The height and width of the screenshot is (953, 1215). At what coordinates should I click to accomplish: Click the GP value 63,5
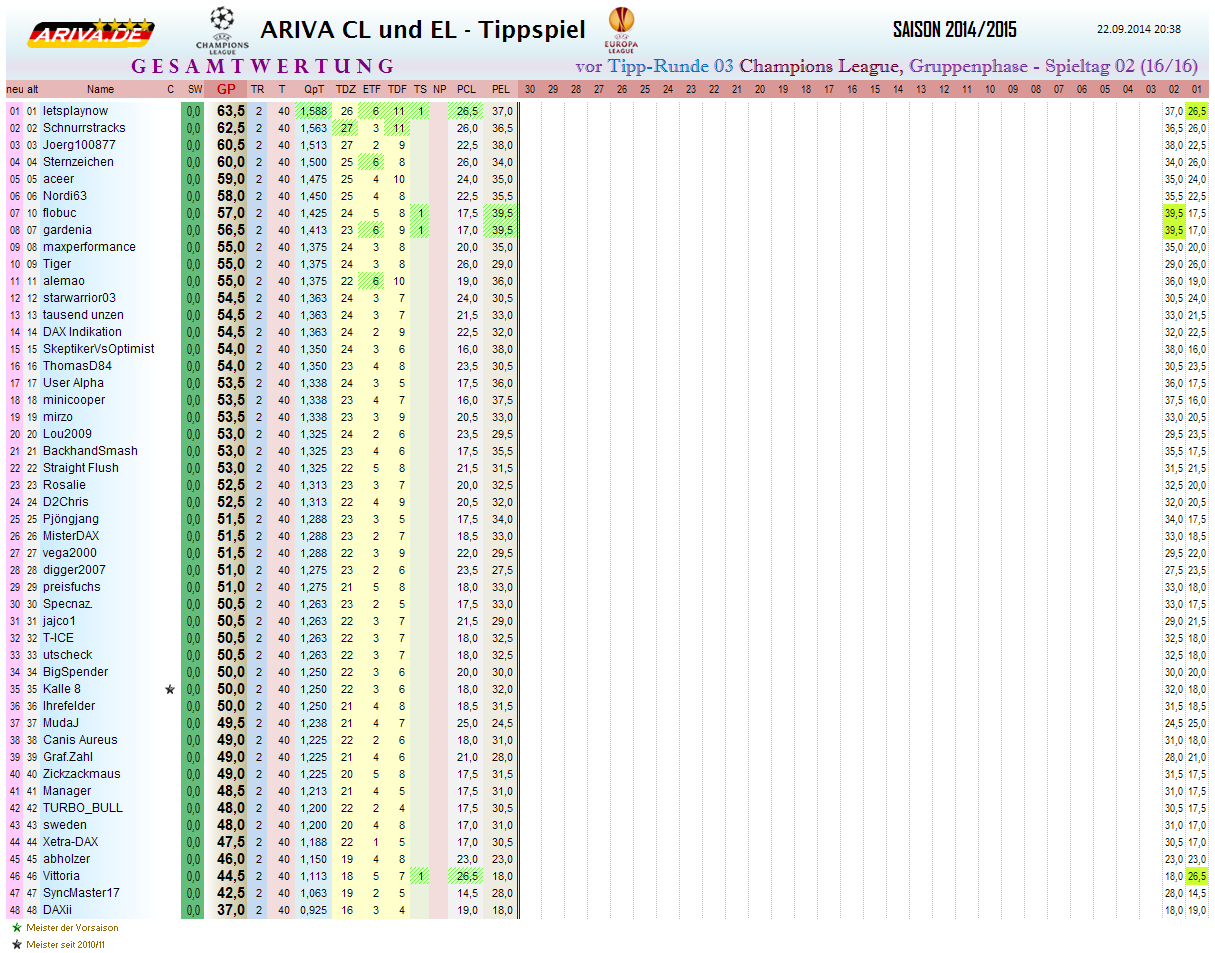[x=232, y=111]
